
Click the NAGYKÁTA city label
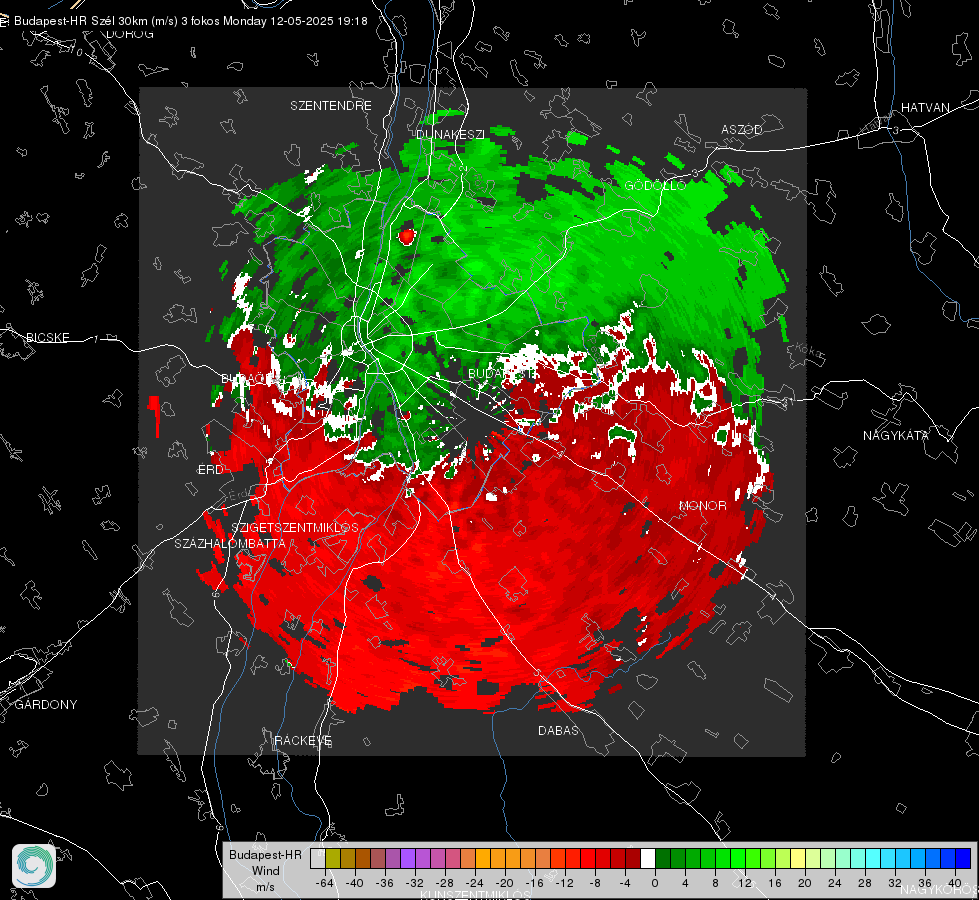tap(895, 435)
